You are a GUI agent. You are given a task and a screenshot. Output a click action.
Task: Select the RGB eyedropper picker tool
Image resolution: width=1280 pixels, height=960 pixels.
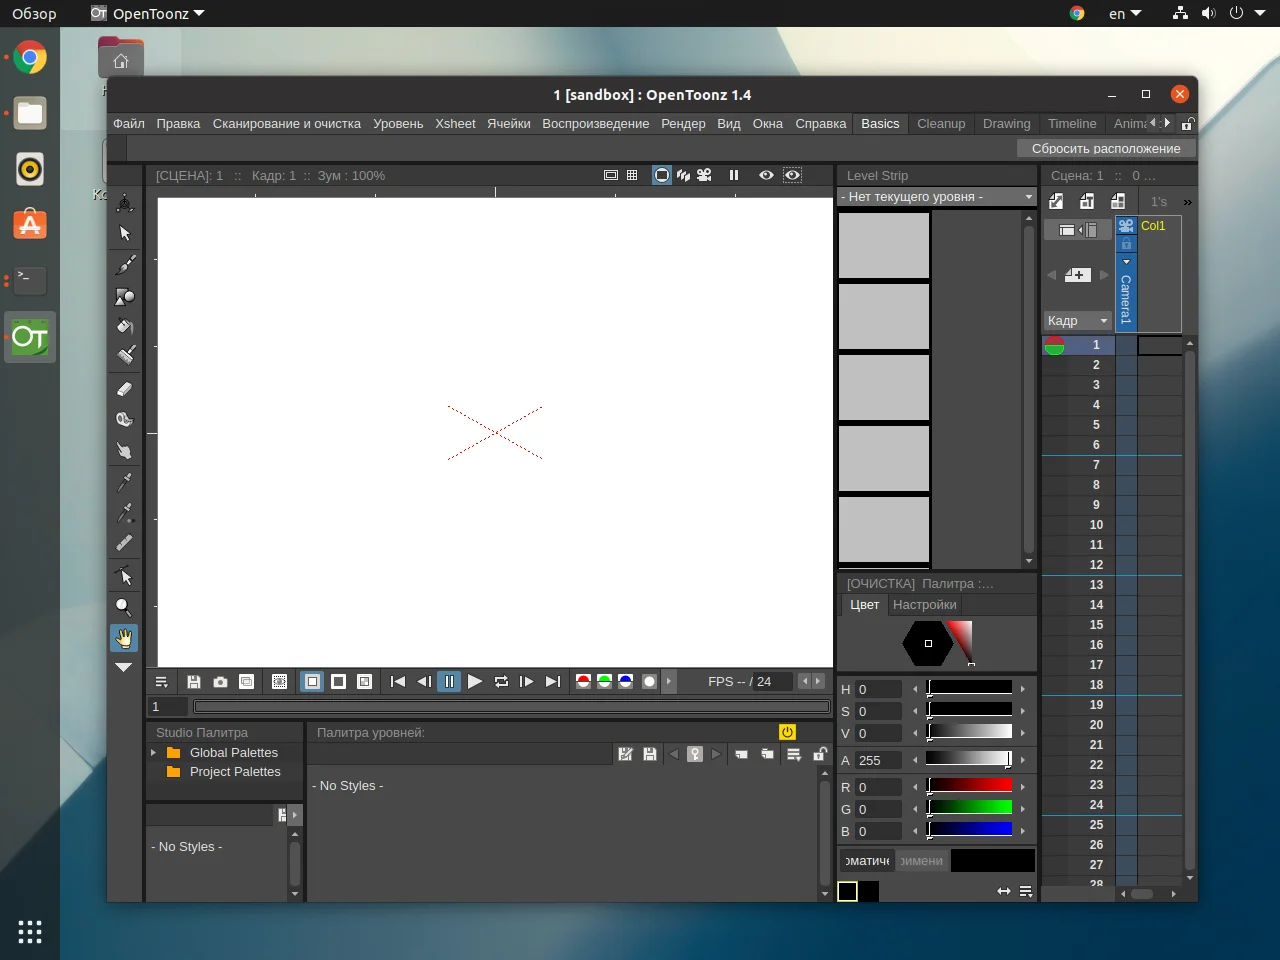click(125, 513)
